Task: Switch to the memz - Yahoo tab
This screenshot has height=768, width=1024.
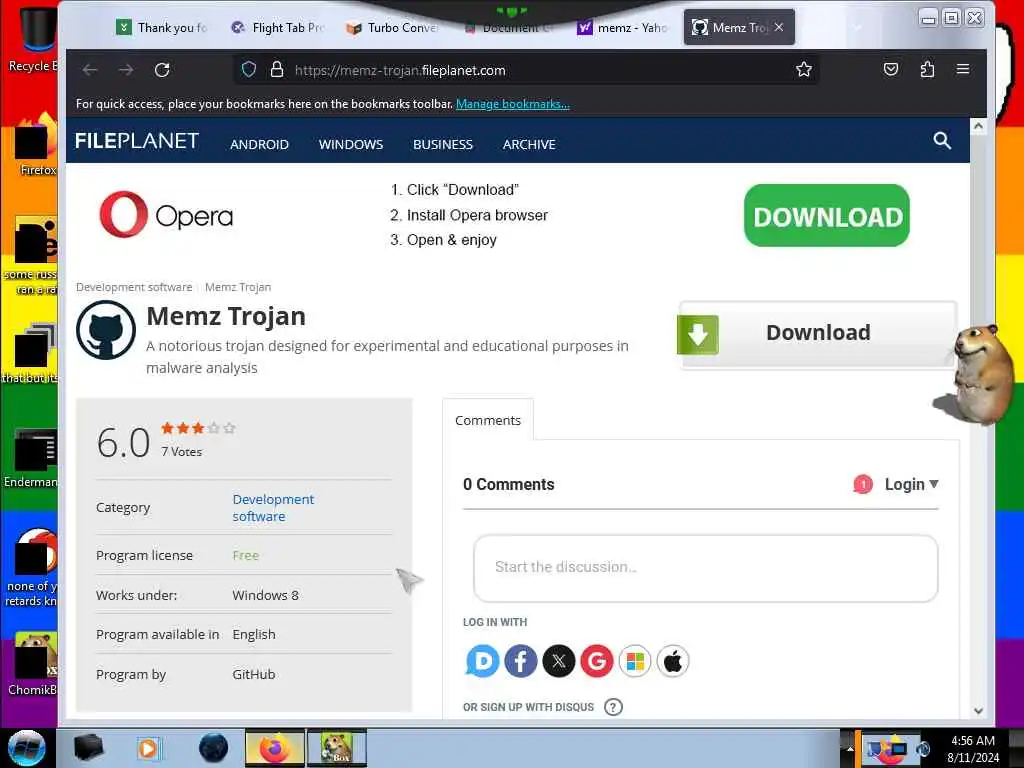Action: pos(622,27)
